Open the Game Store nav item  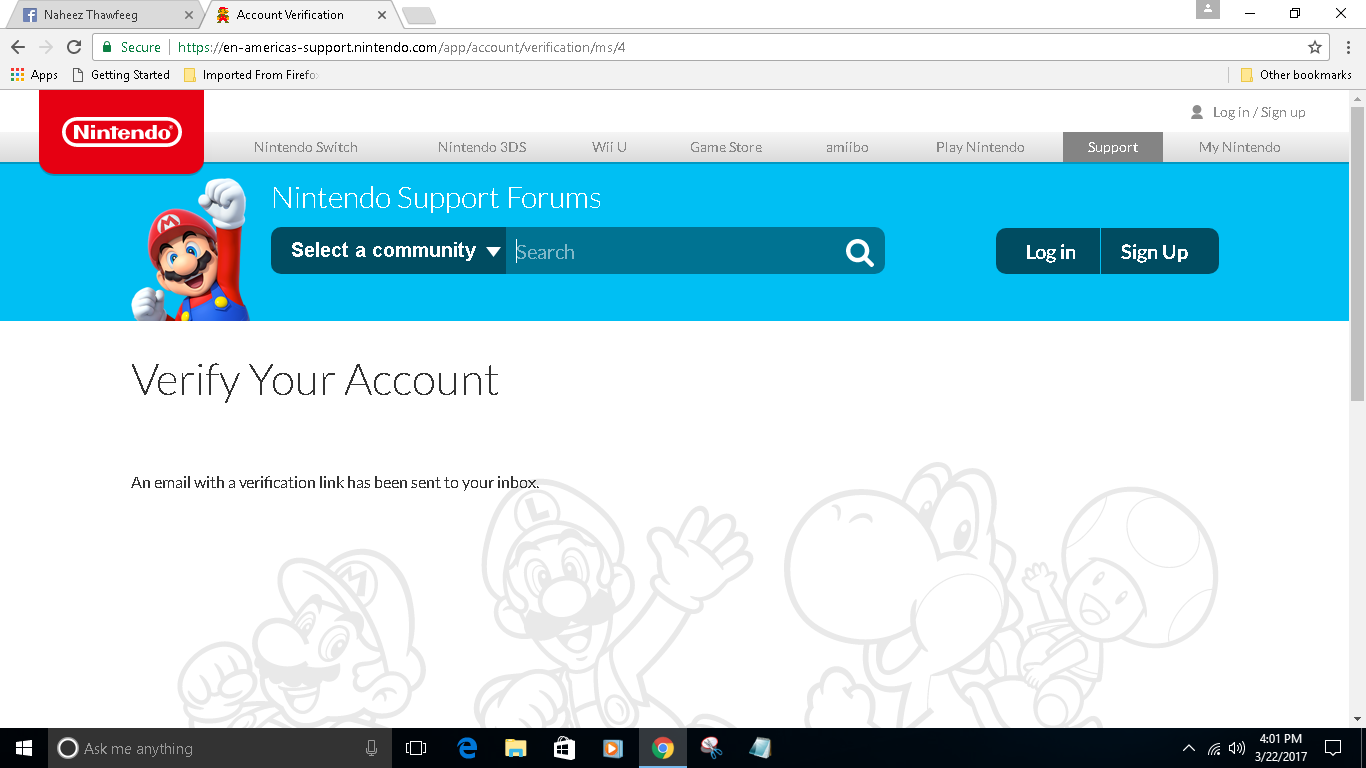pyautogui.click(x=726, y=147)
